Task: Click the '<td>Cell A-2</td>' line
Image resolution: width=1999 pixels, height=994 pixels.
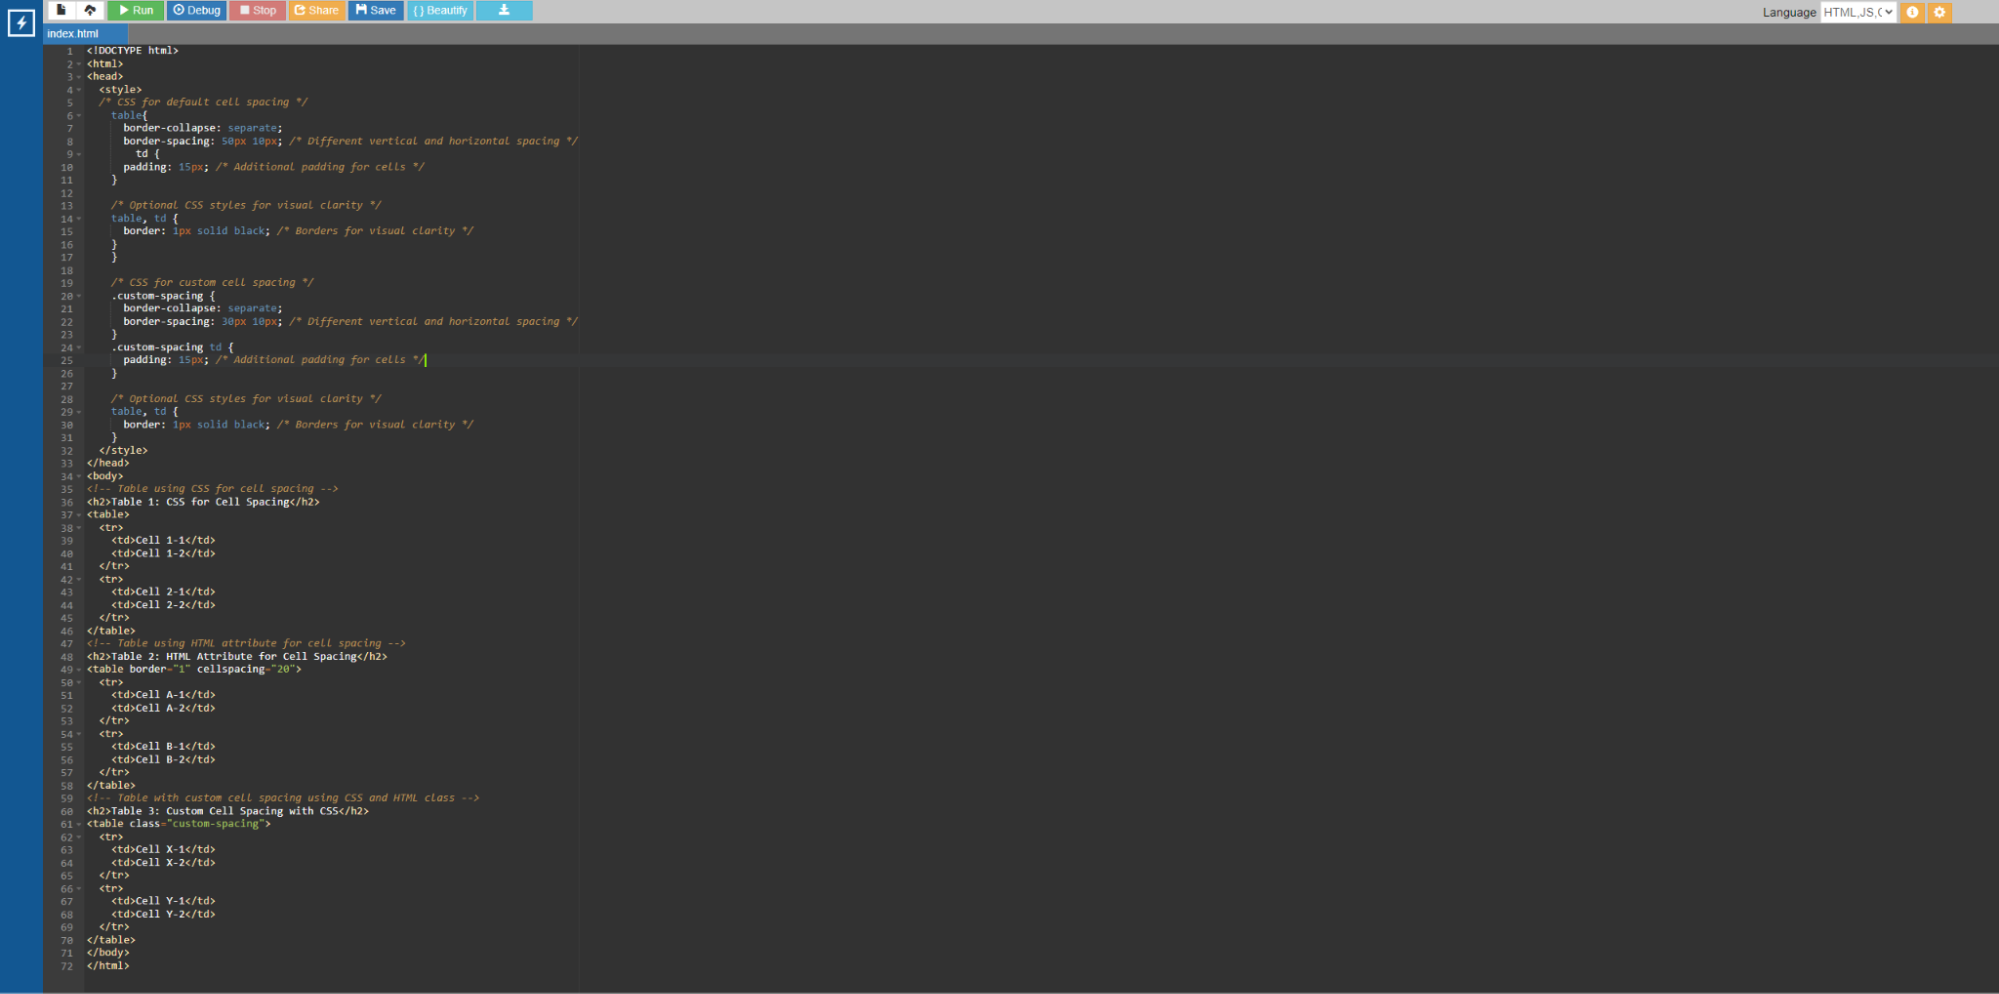Action: pyautogui.click(x=163, y=708)
